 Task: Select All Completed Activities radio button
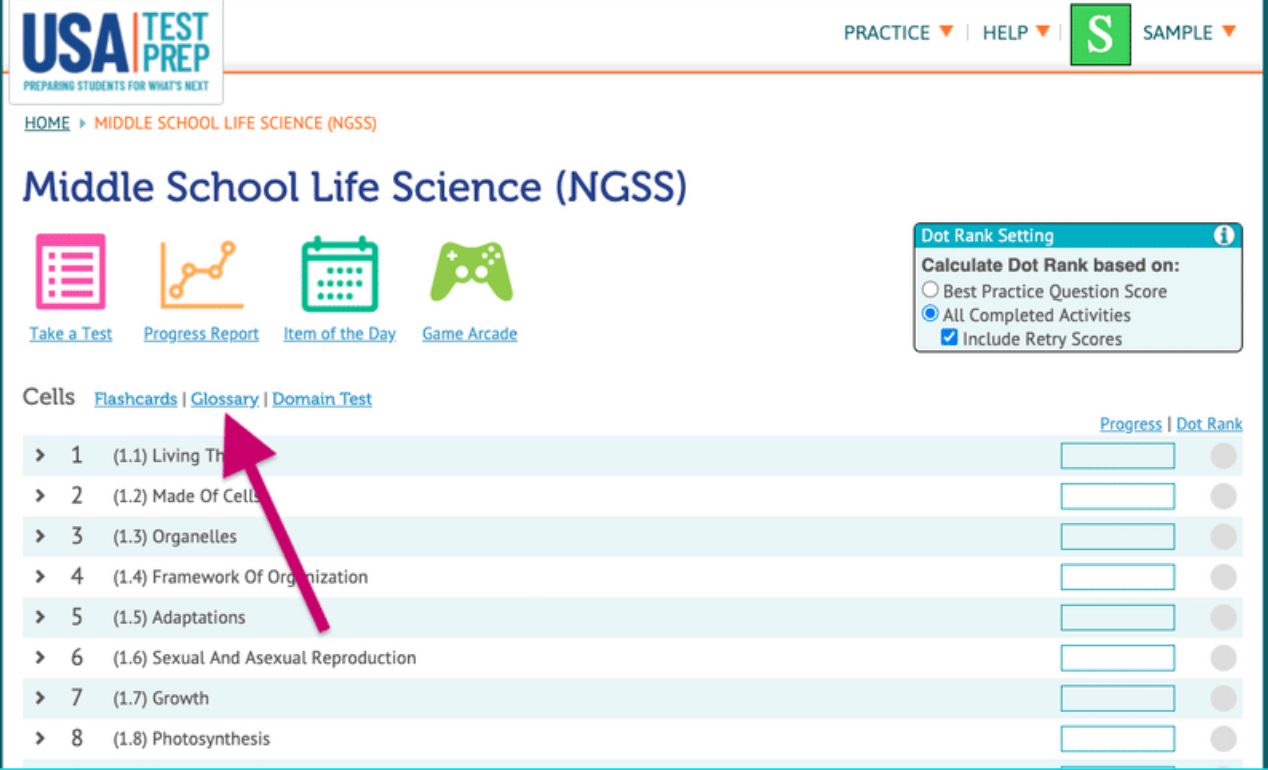(x=931, y=315)
